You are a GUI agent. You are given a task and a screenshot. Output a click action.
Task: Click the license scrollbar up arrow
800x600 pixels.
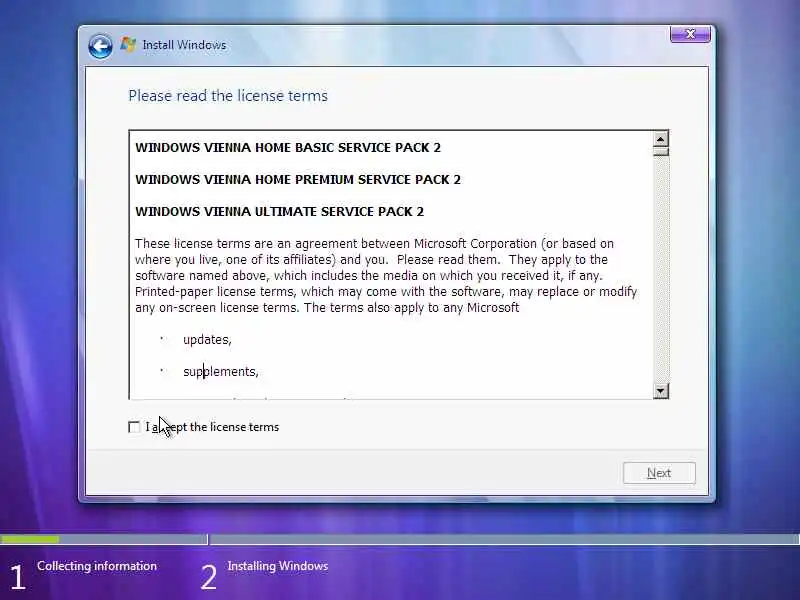pos(661,139)
